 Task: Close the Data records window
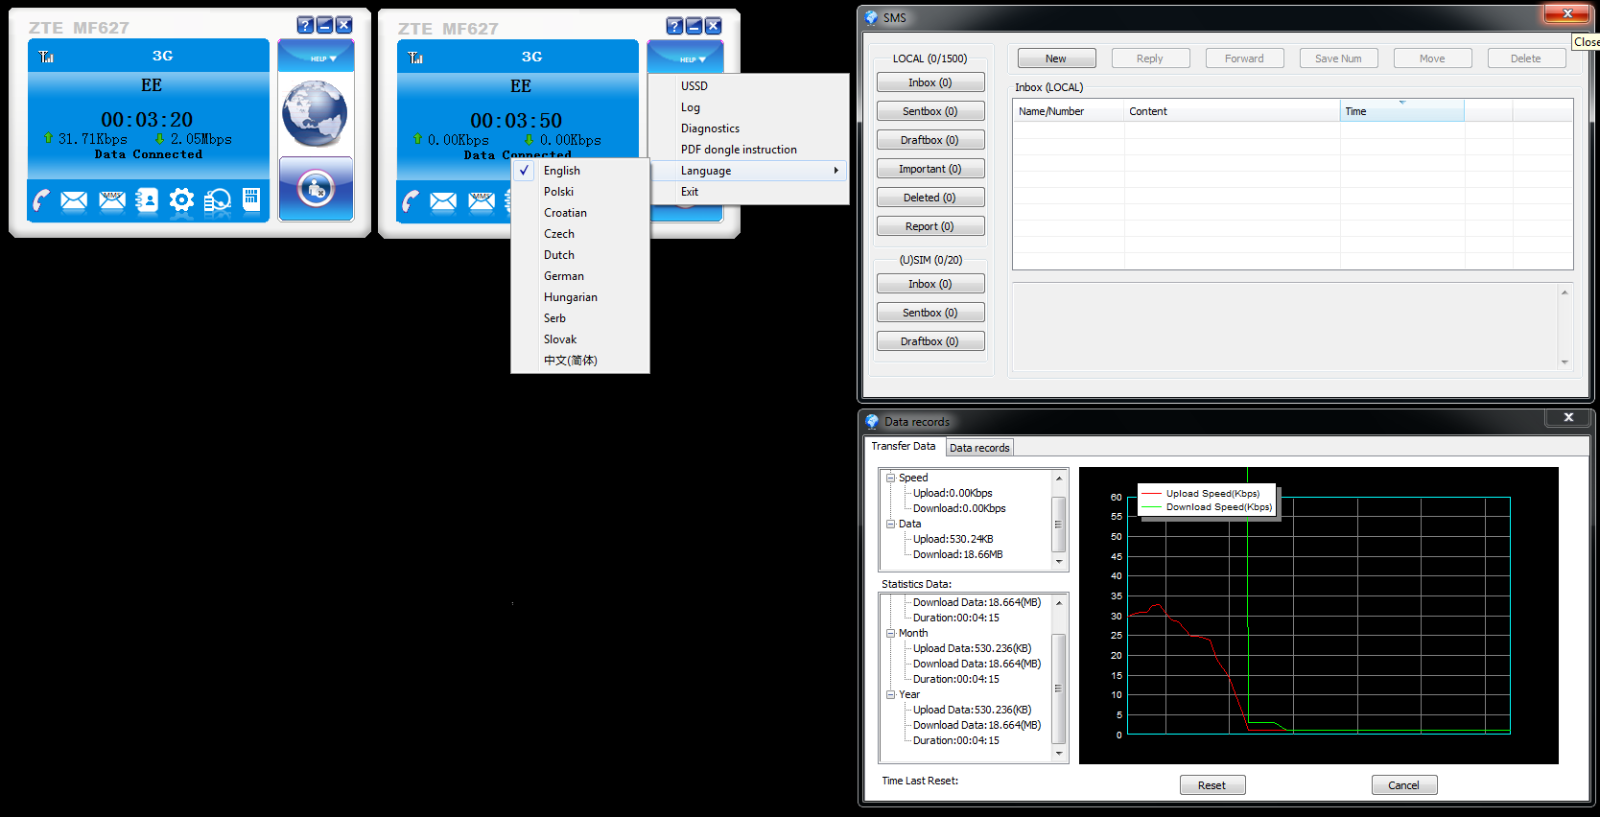1568,417
